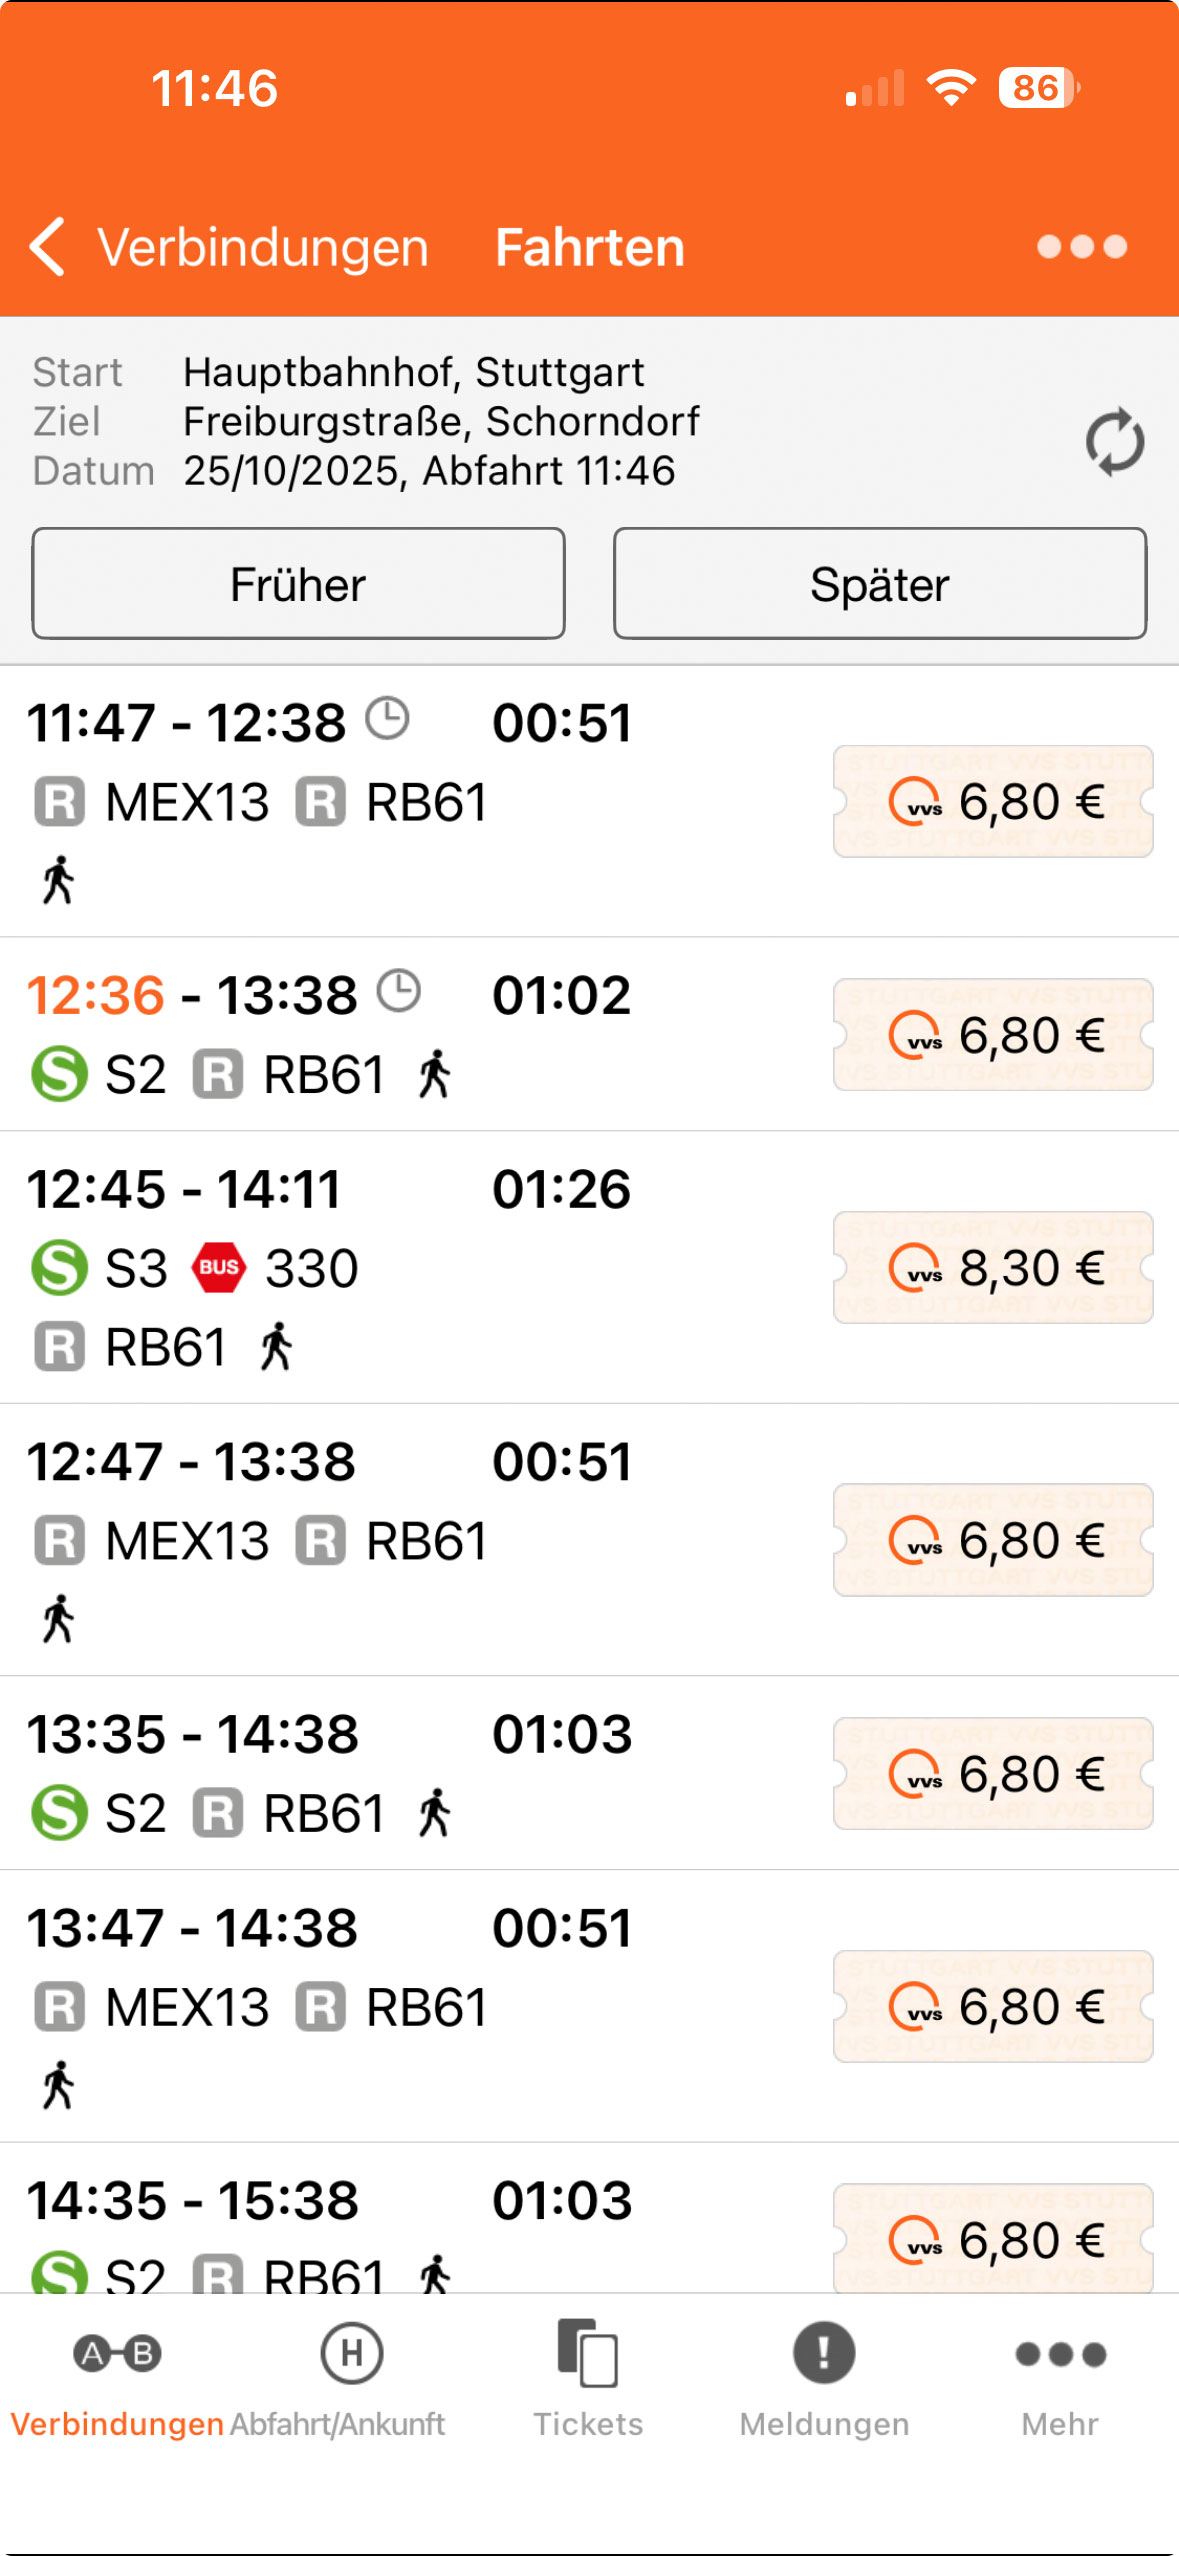Tap the walking icon on 13:35 trip
Image resolution: width=1179 pixels, height=2556 pixels.
(x=434, y=1813)
